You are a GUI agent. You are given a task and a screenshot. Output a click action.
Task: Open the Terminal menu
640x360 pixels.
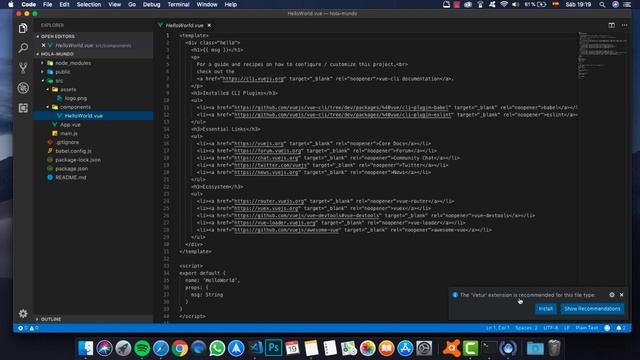click(178, 4)
